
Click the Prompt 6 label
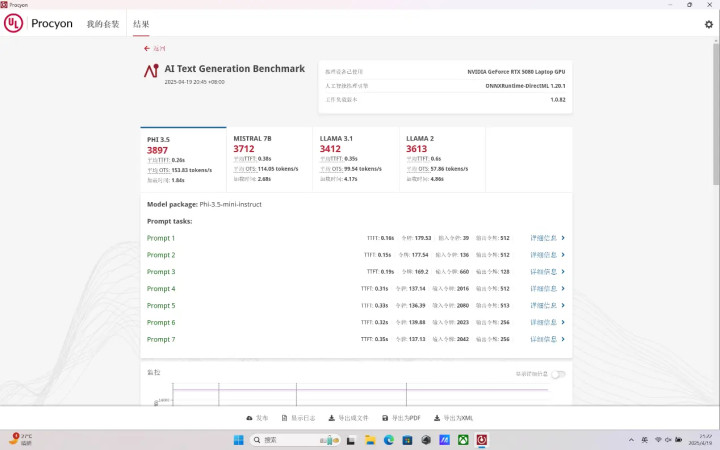coord(161,322)
